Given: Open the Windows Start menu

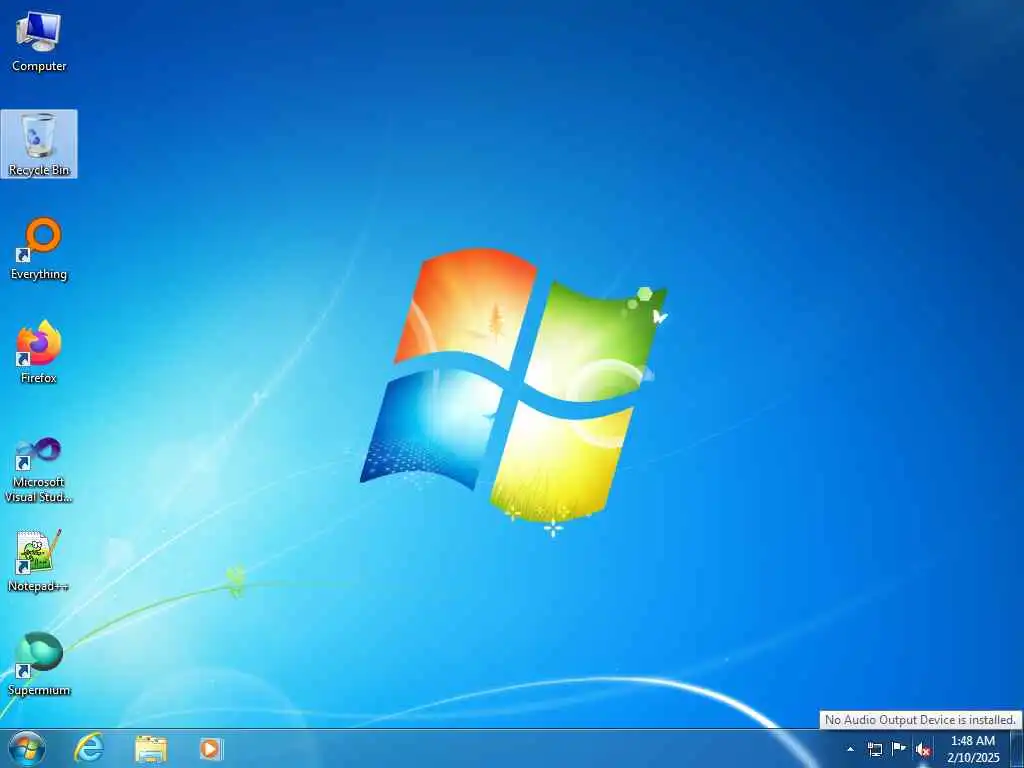Looking at the screenshot, I should [x=27, y=748].
